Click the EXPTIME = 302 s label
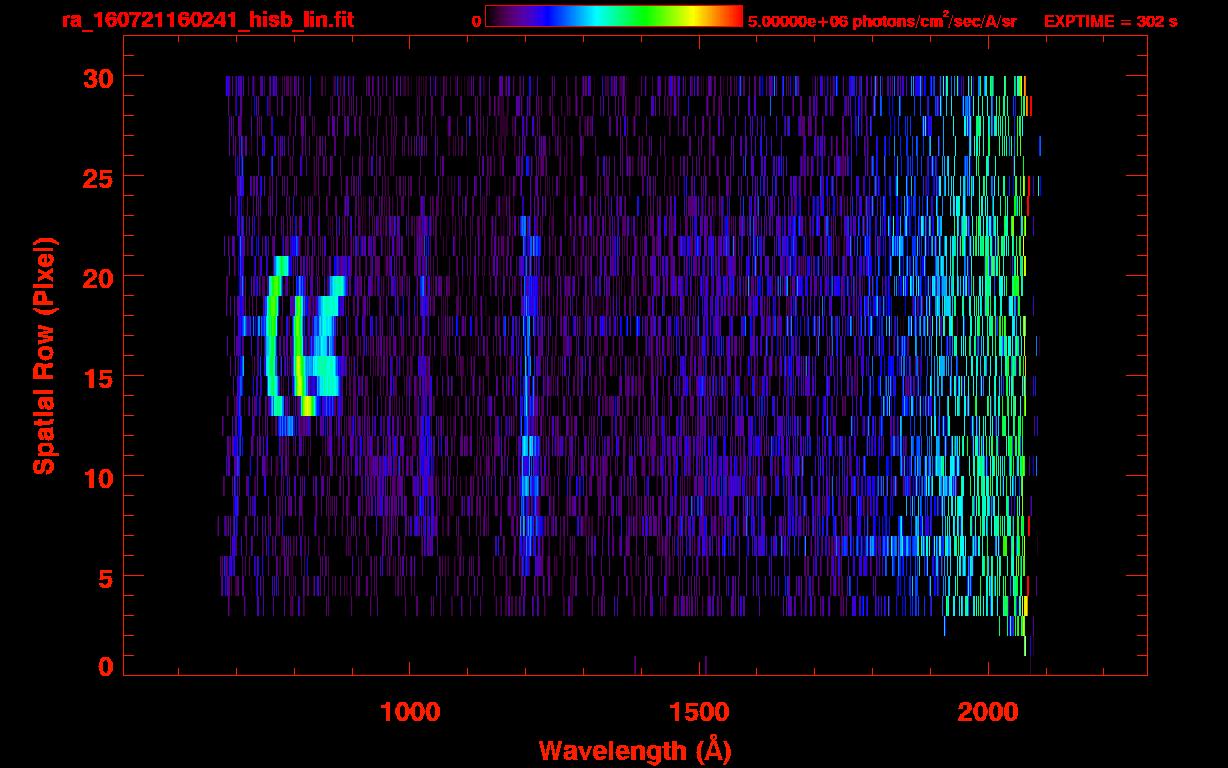This screenshot has width=1228, height=768. point(1110,21)
